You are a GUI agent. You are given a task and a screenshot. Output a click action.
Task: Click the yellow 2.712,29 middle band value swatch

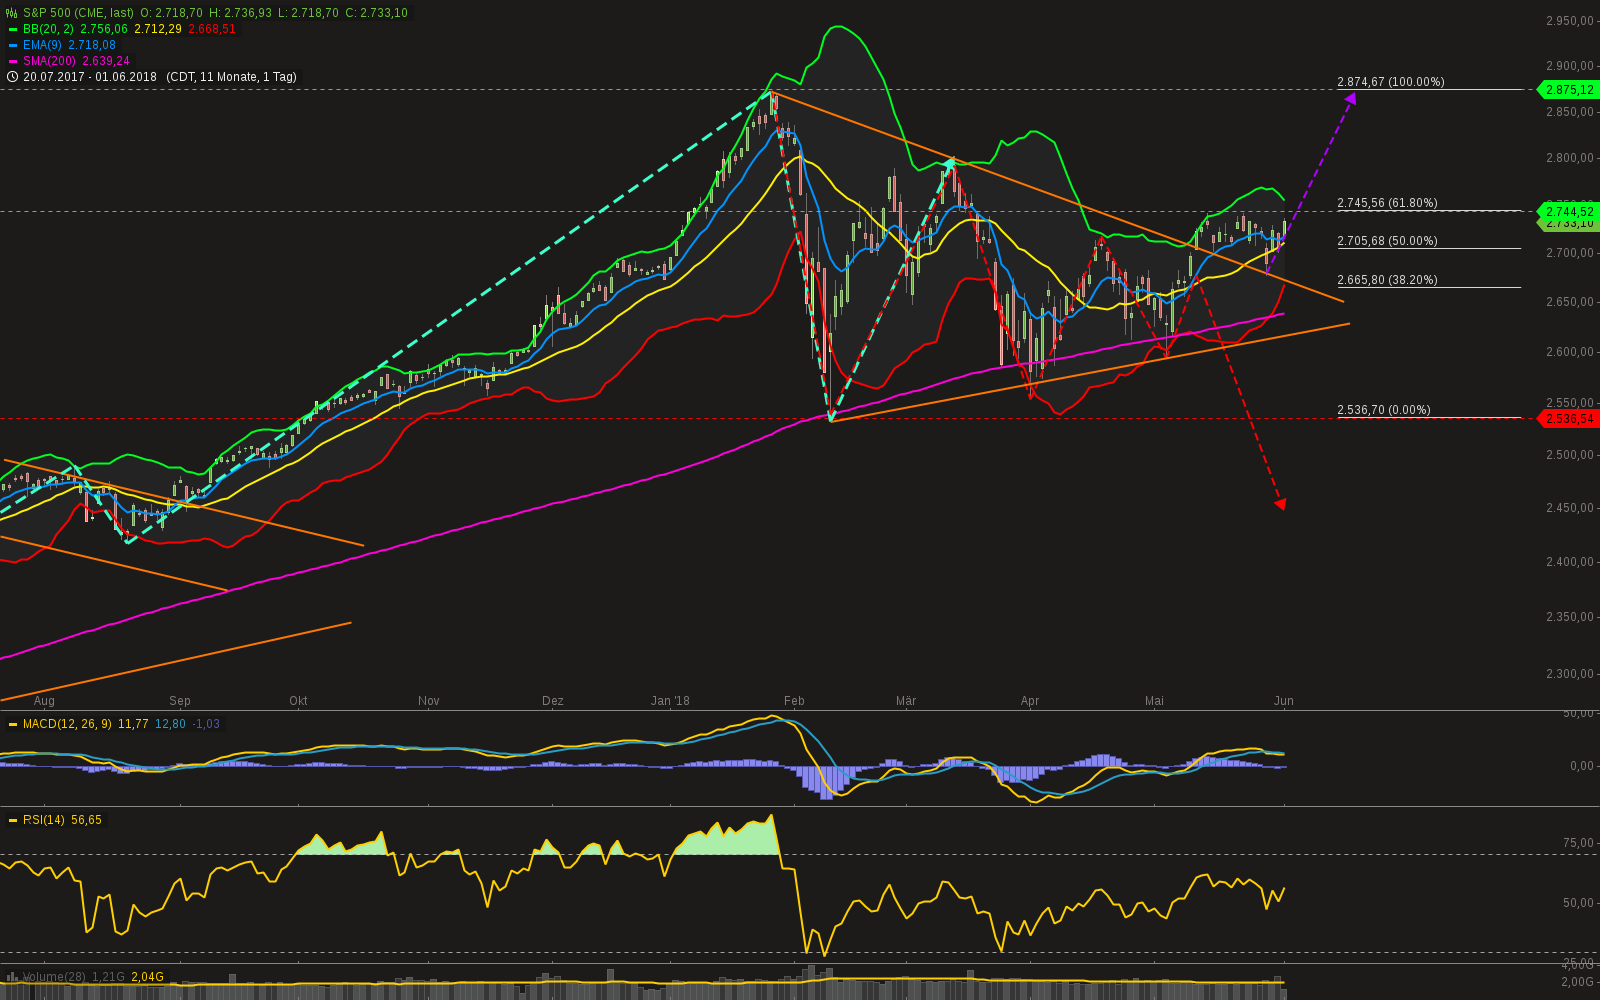(157, 29)
